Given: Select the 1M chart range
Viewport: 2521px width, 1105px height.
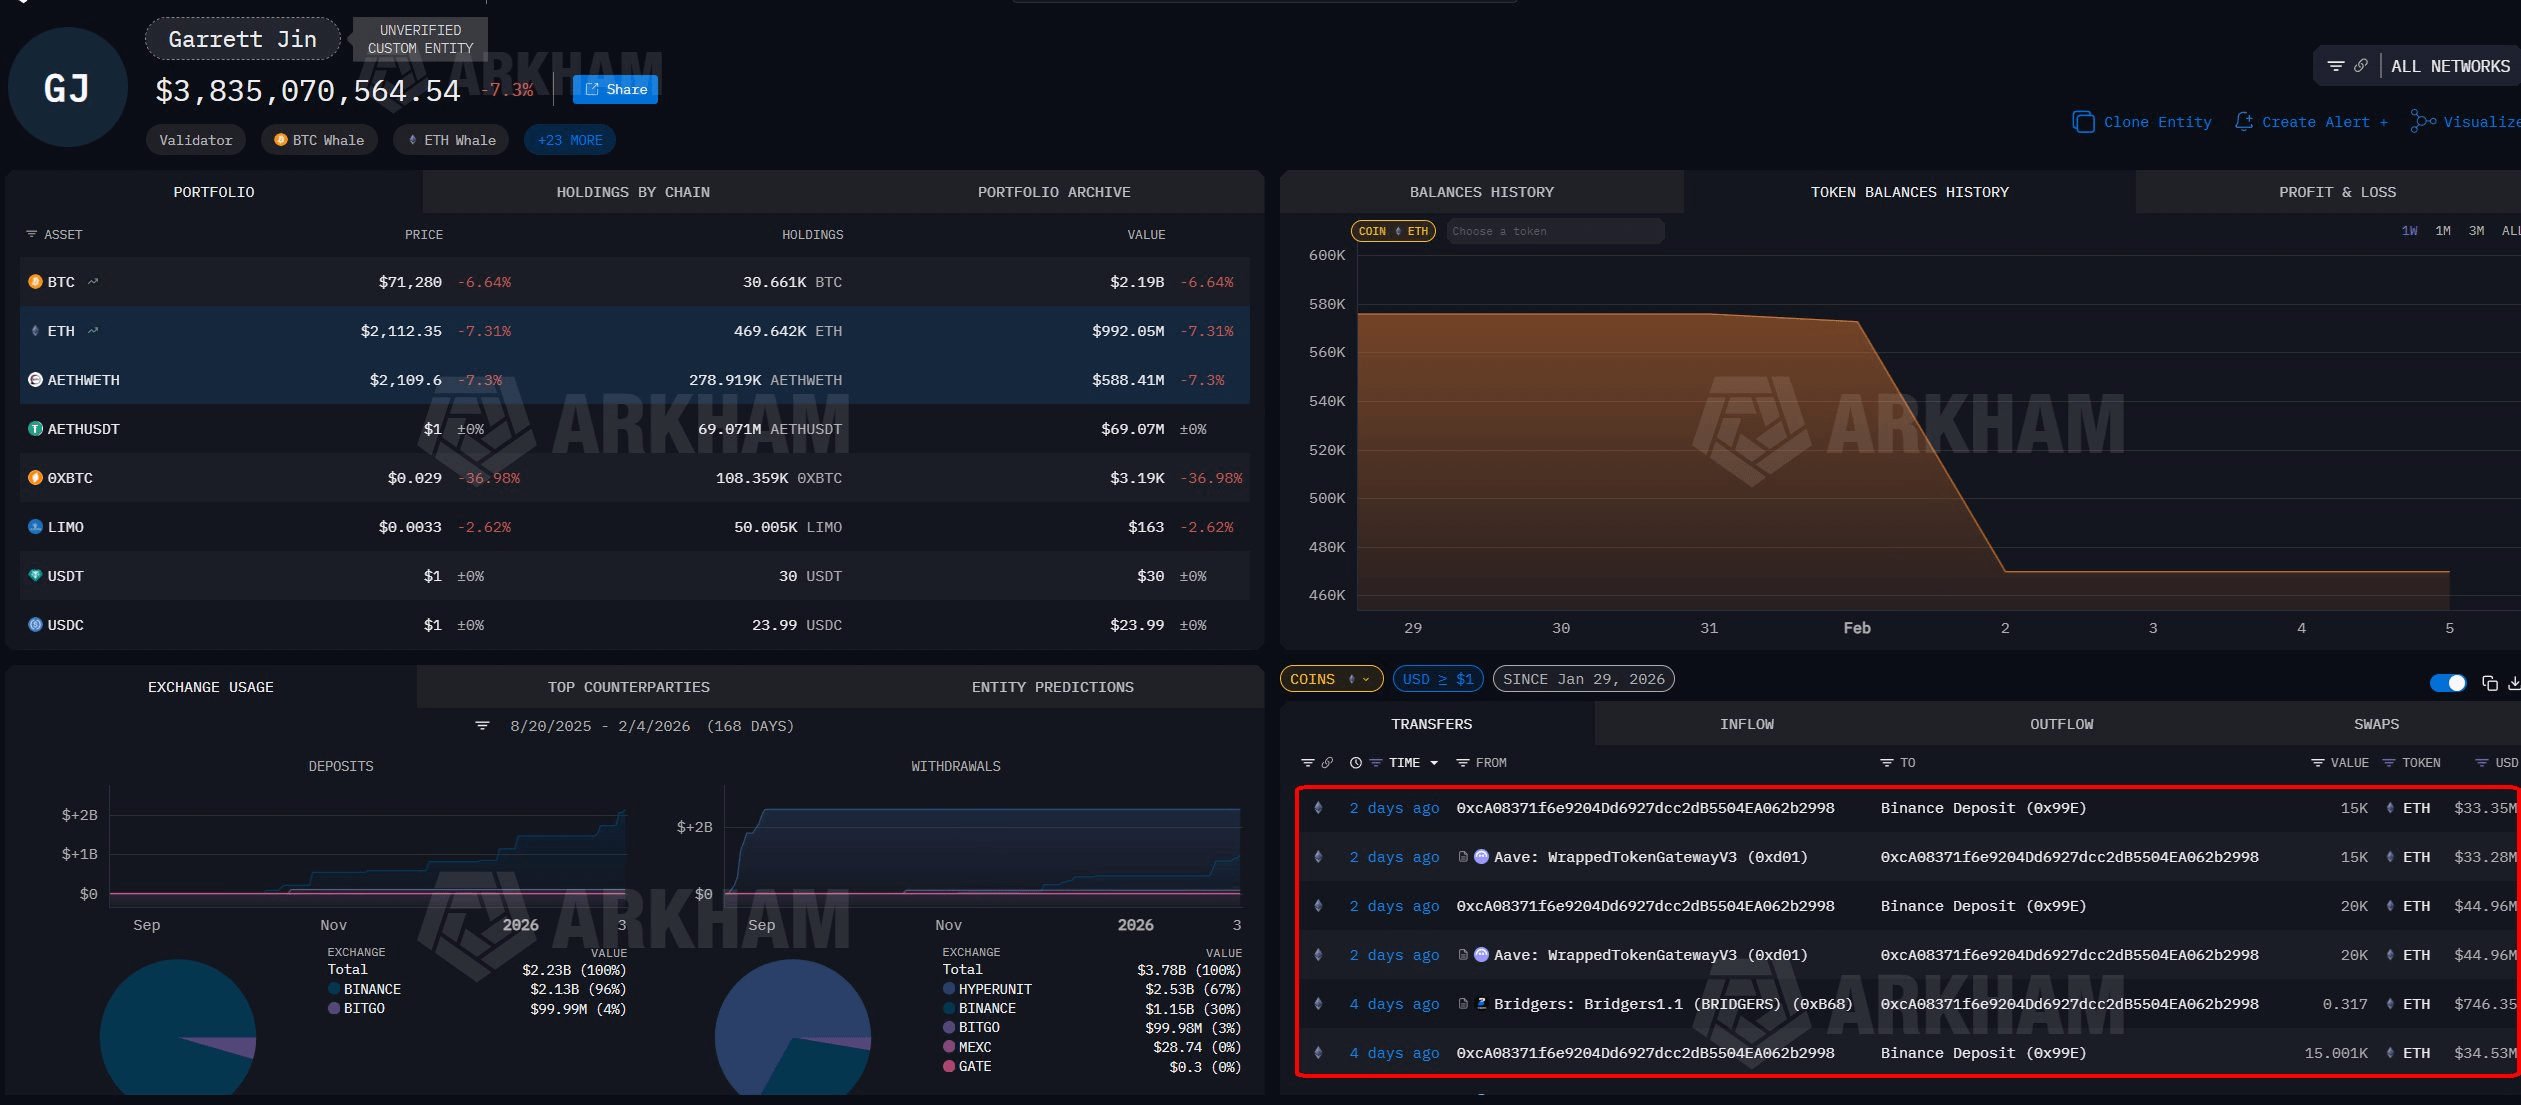Looking at the screenshot, I should (2443, 231).
